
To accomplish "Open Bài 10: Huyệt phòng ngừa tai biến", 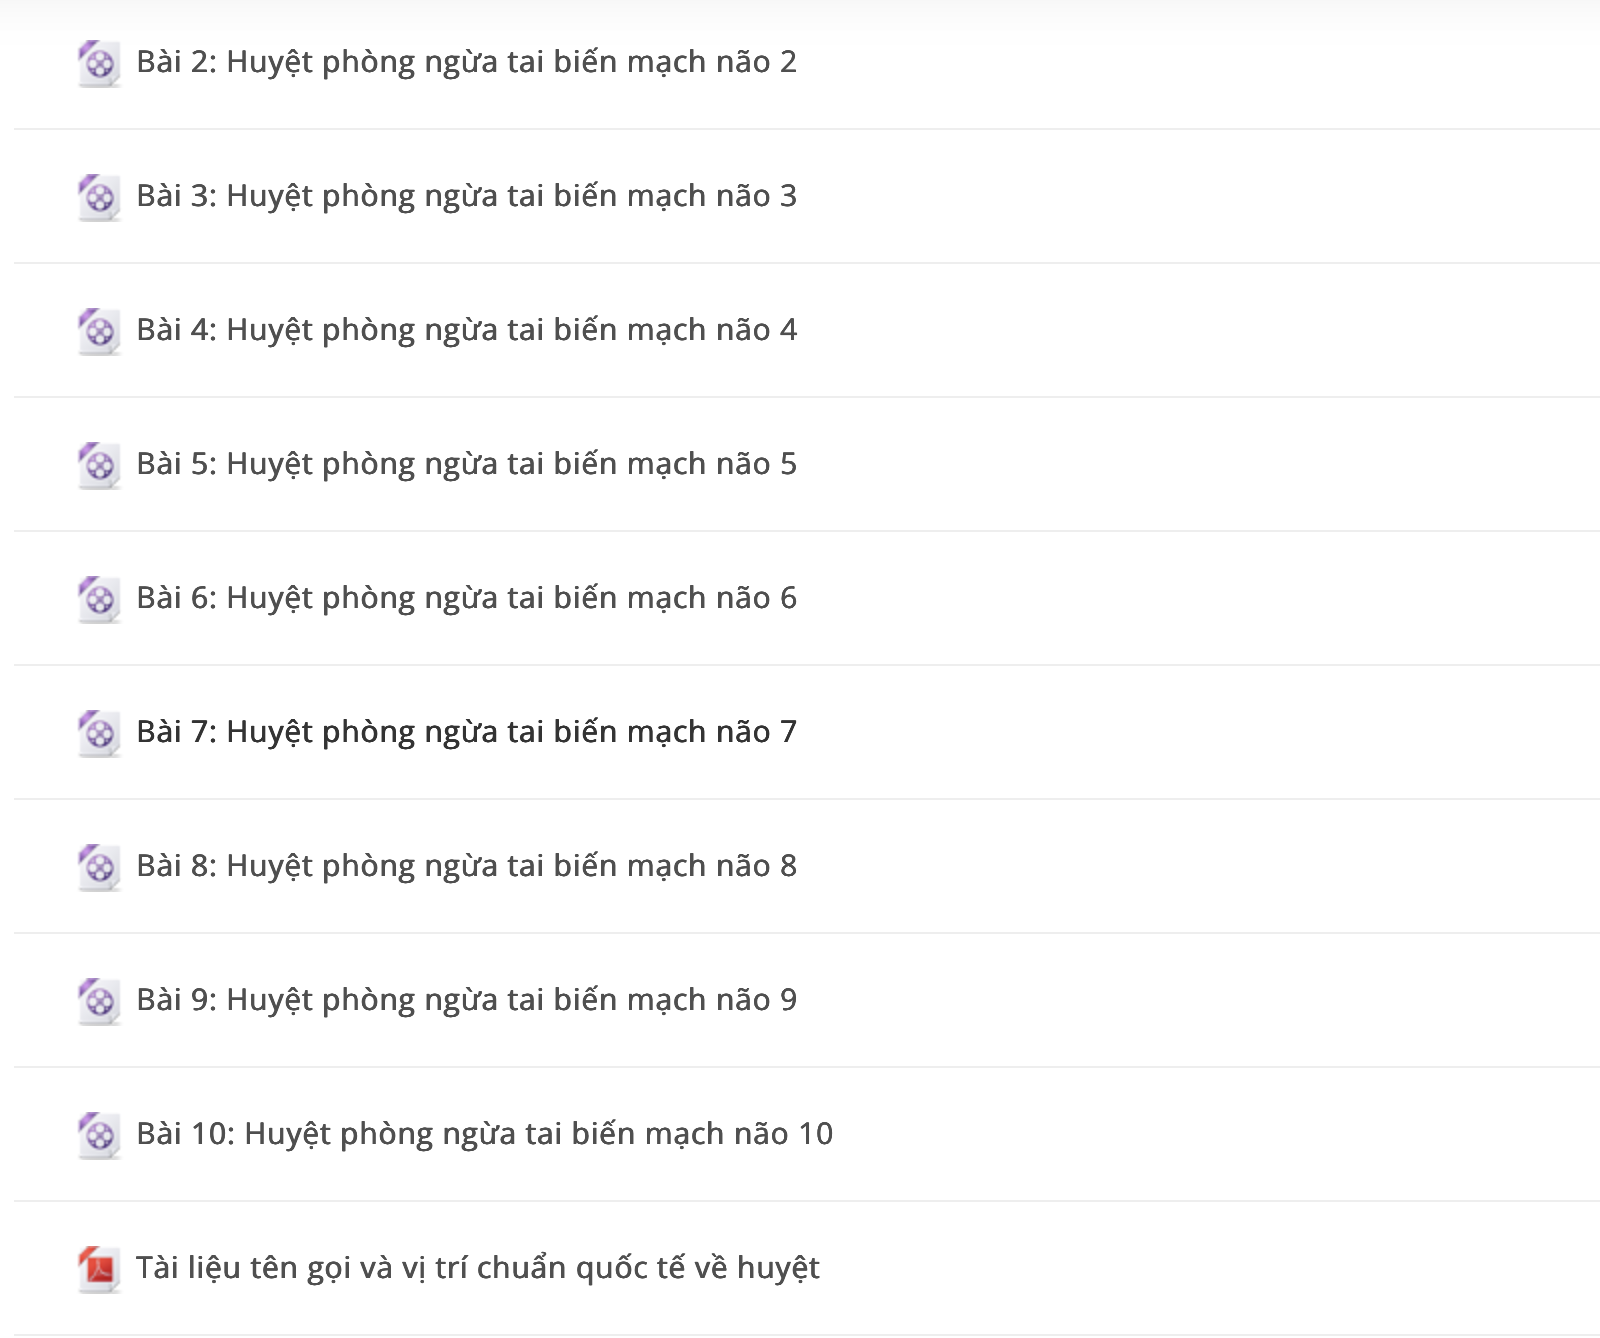I will (485, 1135).
